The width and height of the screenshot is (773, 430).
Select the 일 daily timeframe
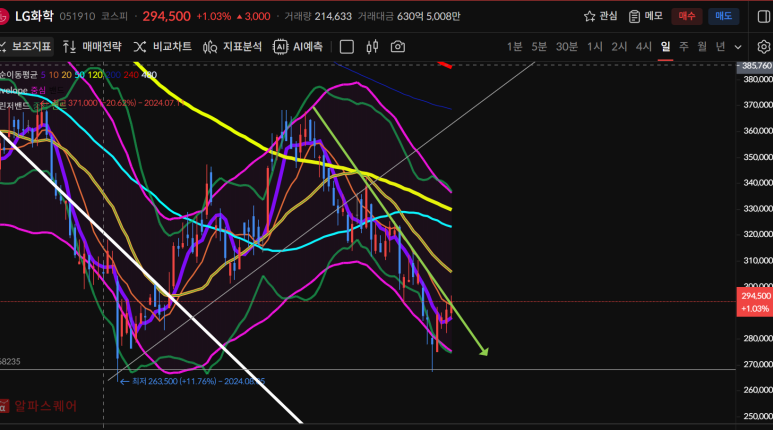pyautogui.click(x=665, y=47)
